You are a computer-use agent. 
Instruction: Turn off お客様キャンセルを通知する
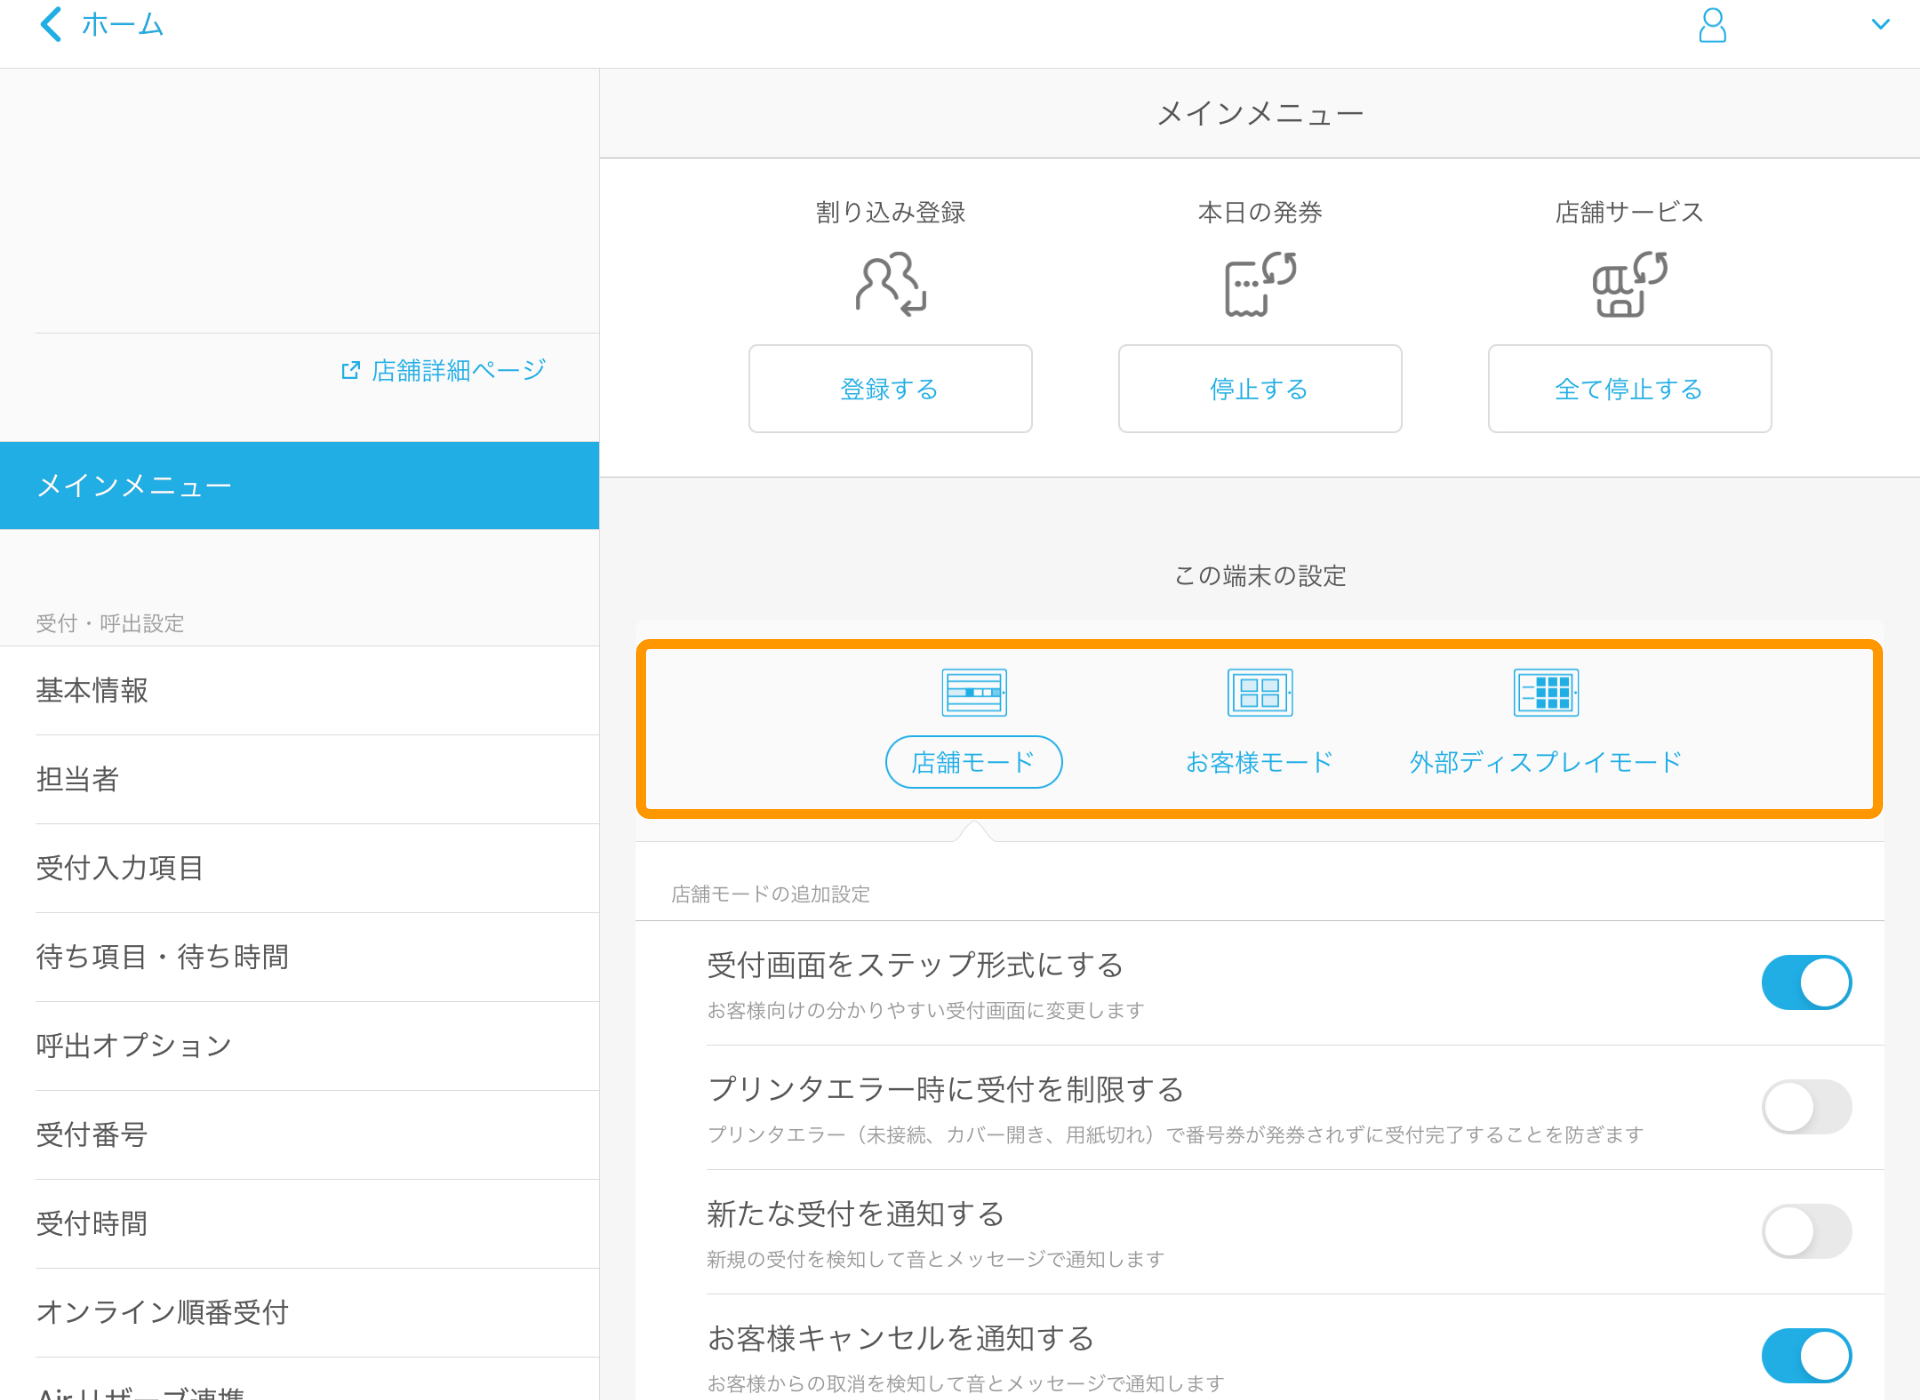(x=1806, y=1356)
